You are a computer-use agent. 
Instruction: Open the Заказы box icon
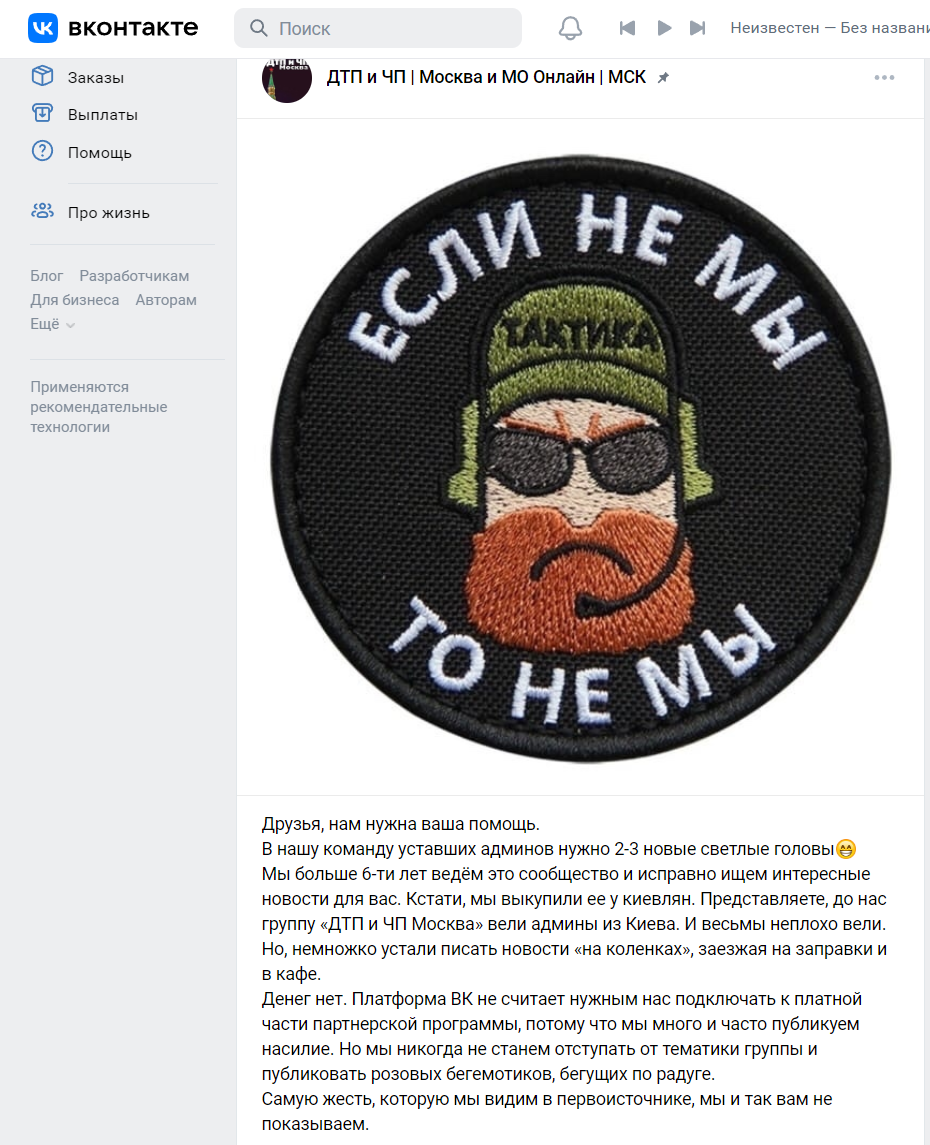pos(42,76)
